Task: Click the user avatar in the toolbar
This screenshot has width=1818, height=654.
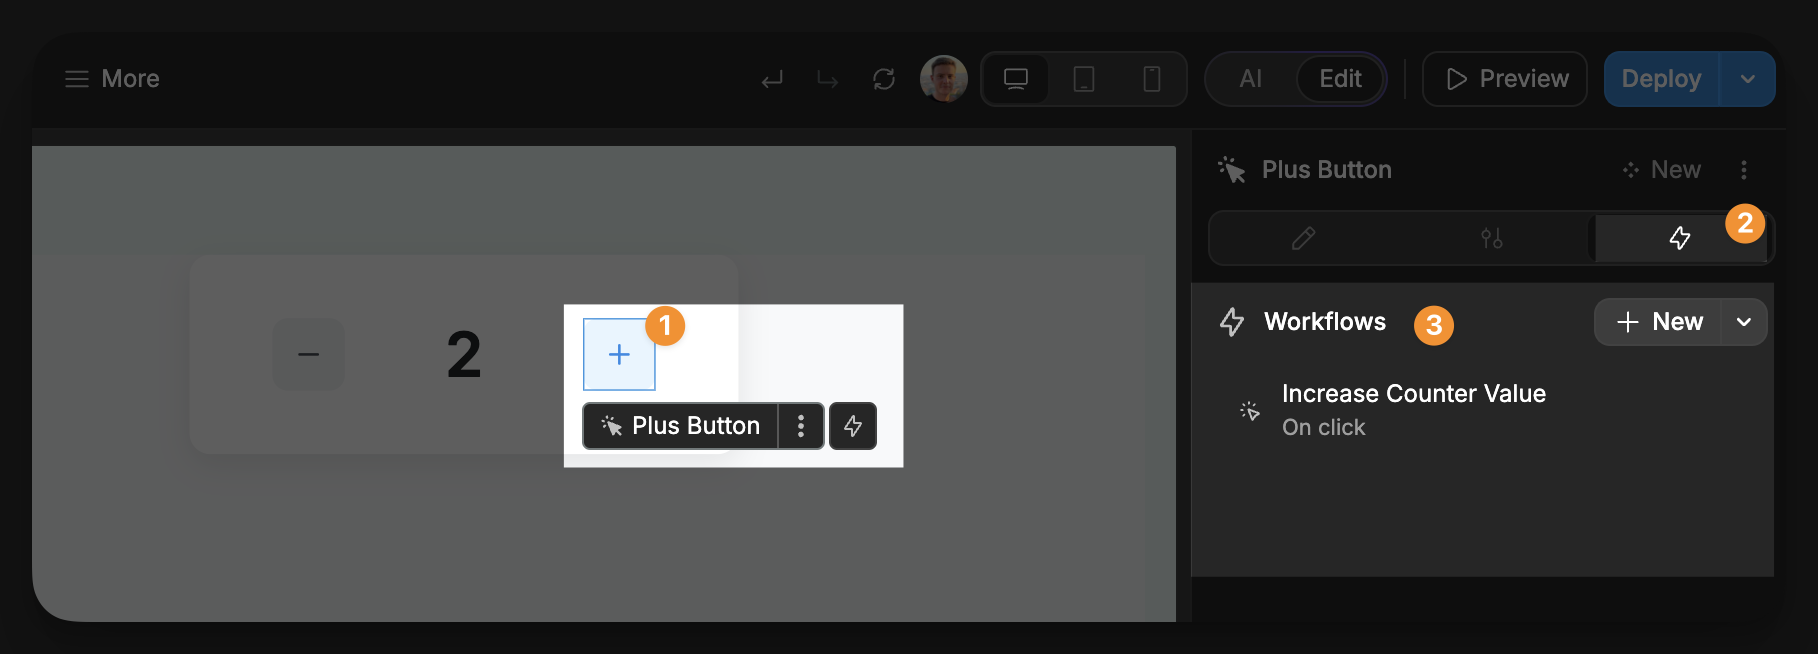Action: coord(943,78)
